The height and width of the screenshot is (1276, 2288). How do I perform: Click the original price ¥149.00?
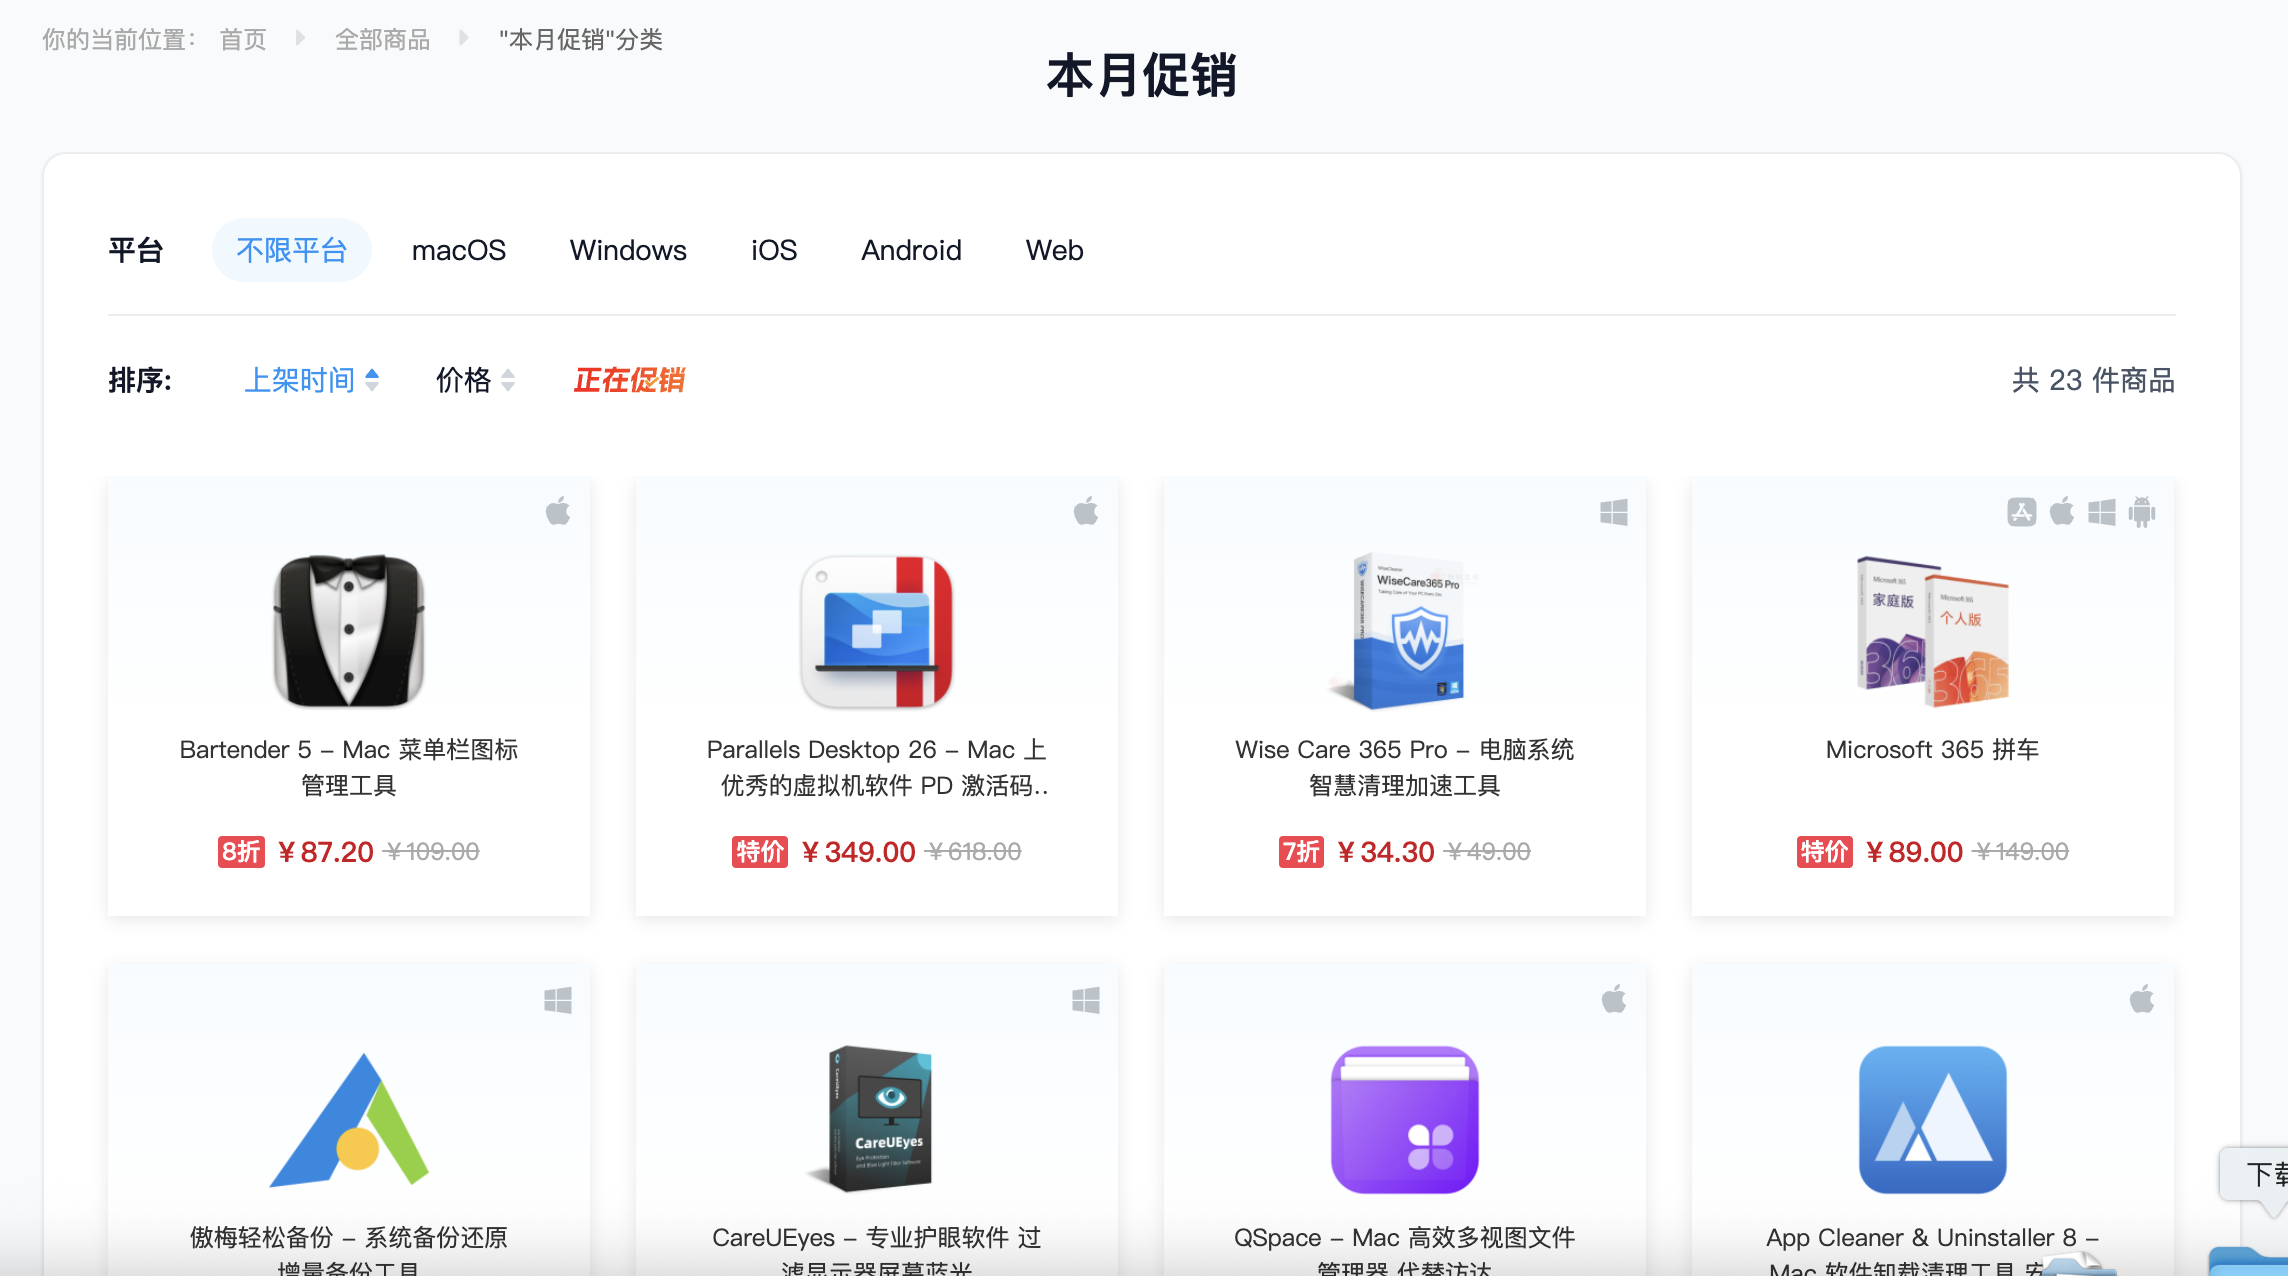(x=2021, y=852)
